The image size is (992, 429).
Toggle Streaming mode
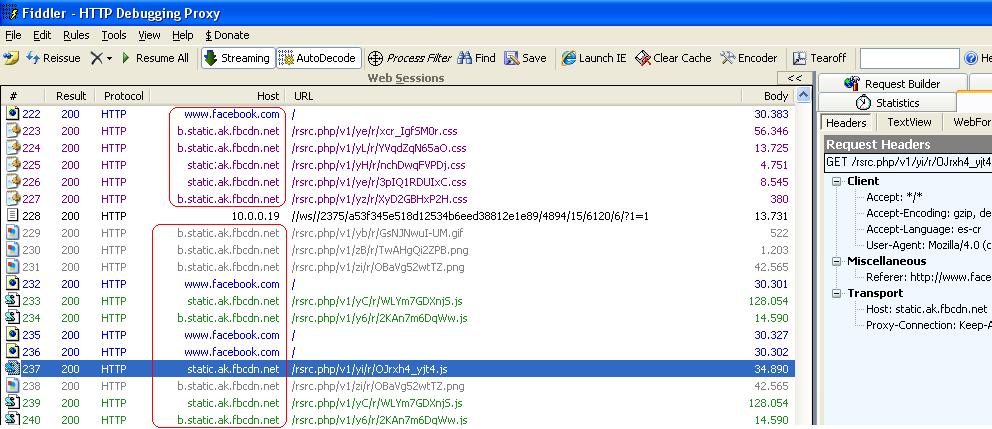point(238,58)
